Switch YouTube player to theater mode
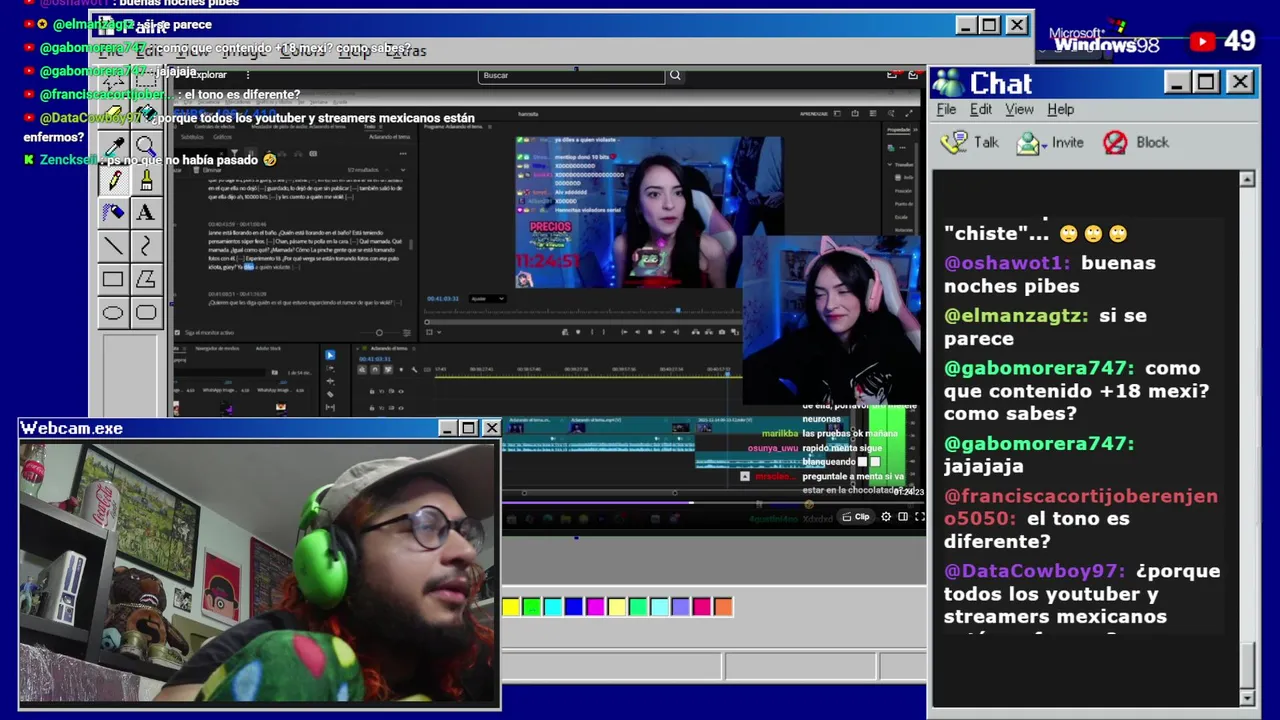Screen dimensions: 1280x720 [903, 517]
